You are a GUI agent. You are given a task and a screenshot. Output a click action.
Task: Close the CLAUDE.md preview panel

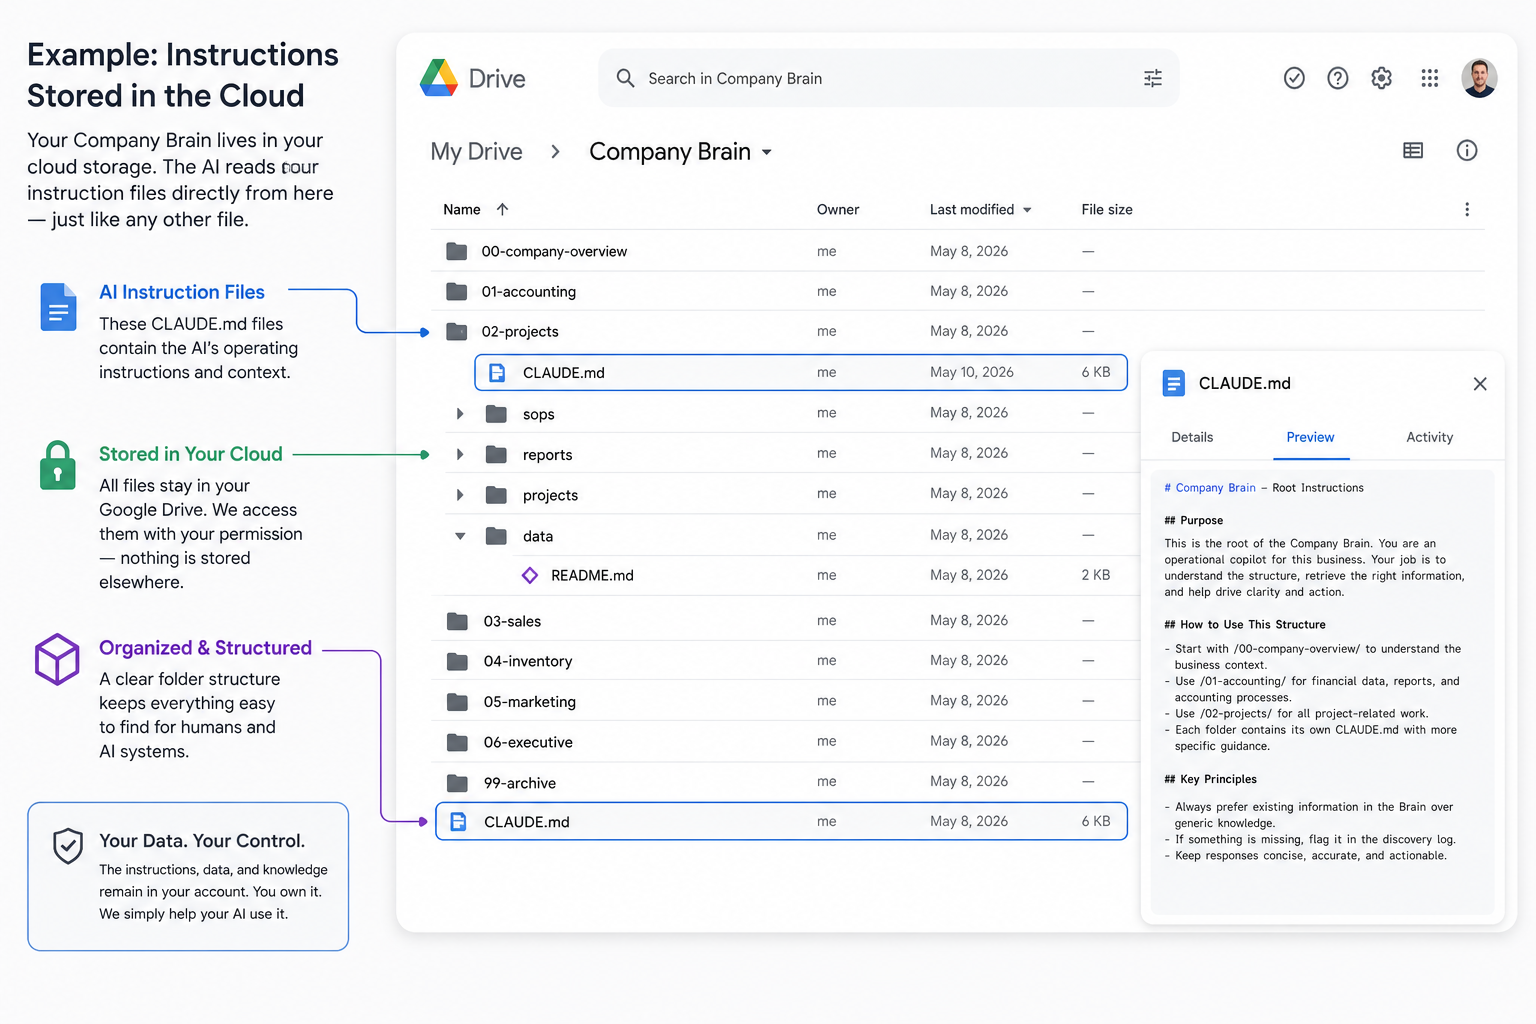[1480, 384]
